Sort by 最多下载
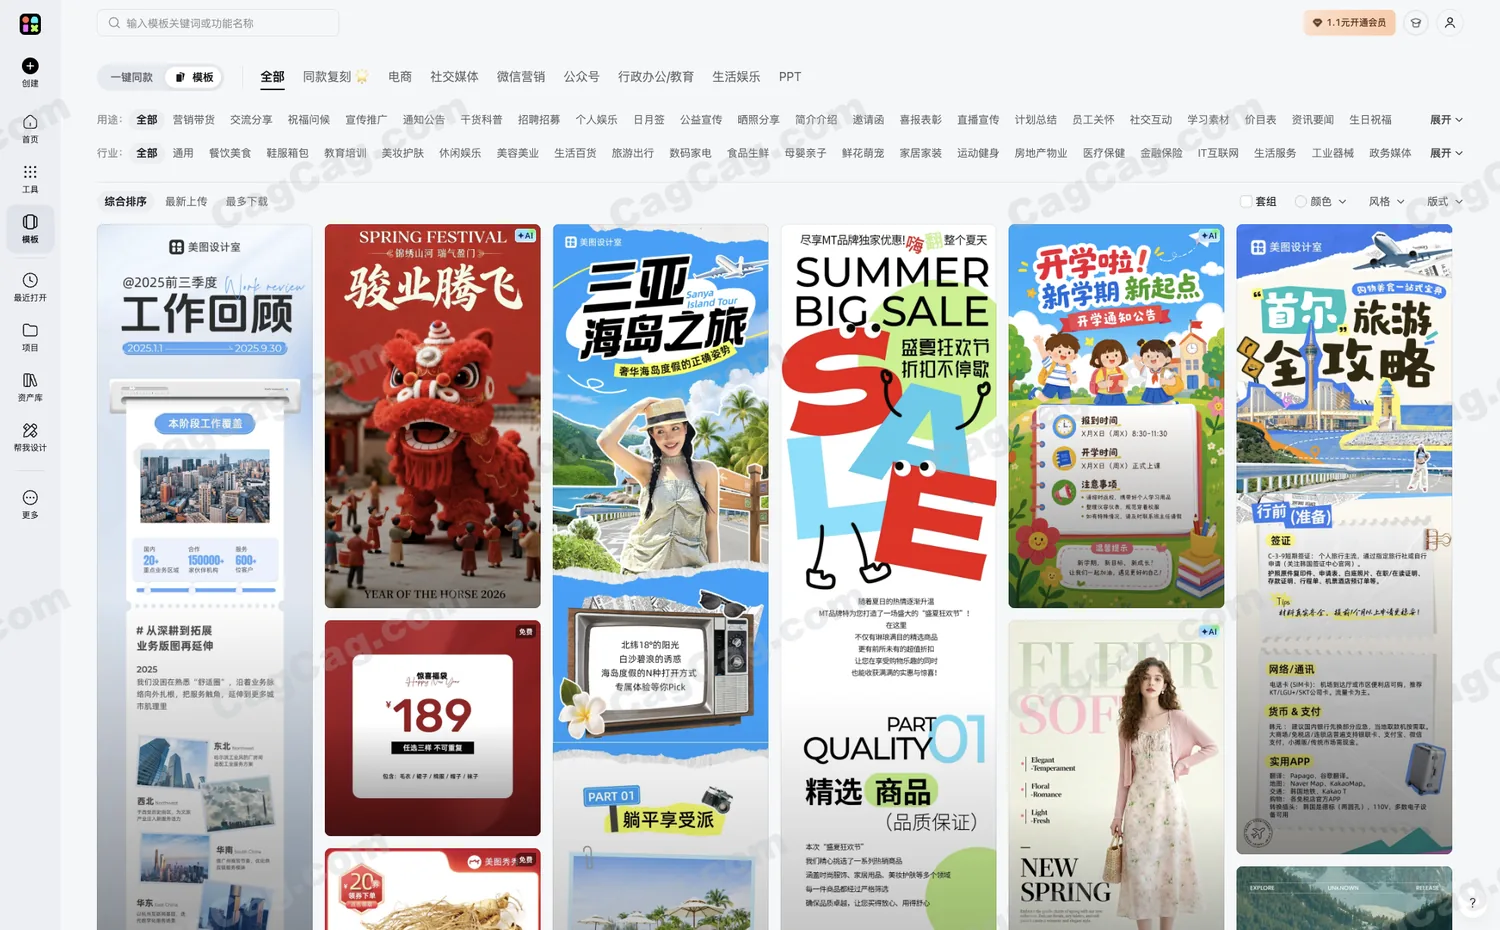Viewport: 1500px width, 930px height. coord(246,201)
